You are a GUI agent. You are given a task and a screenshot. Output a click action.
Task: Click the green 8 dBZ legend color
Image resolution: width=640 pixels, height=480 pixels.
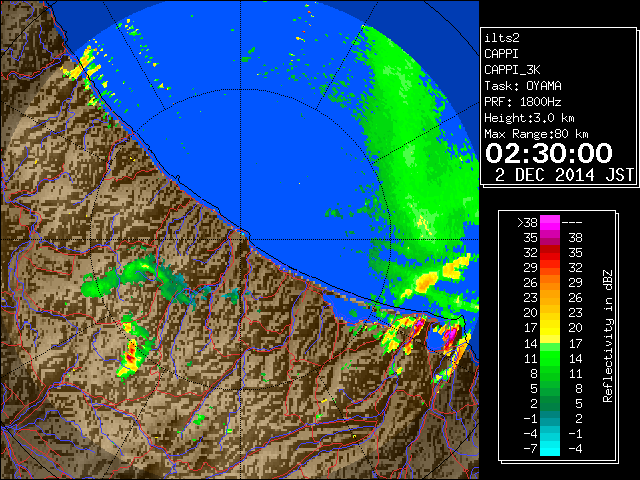550,373
